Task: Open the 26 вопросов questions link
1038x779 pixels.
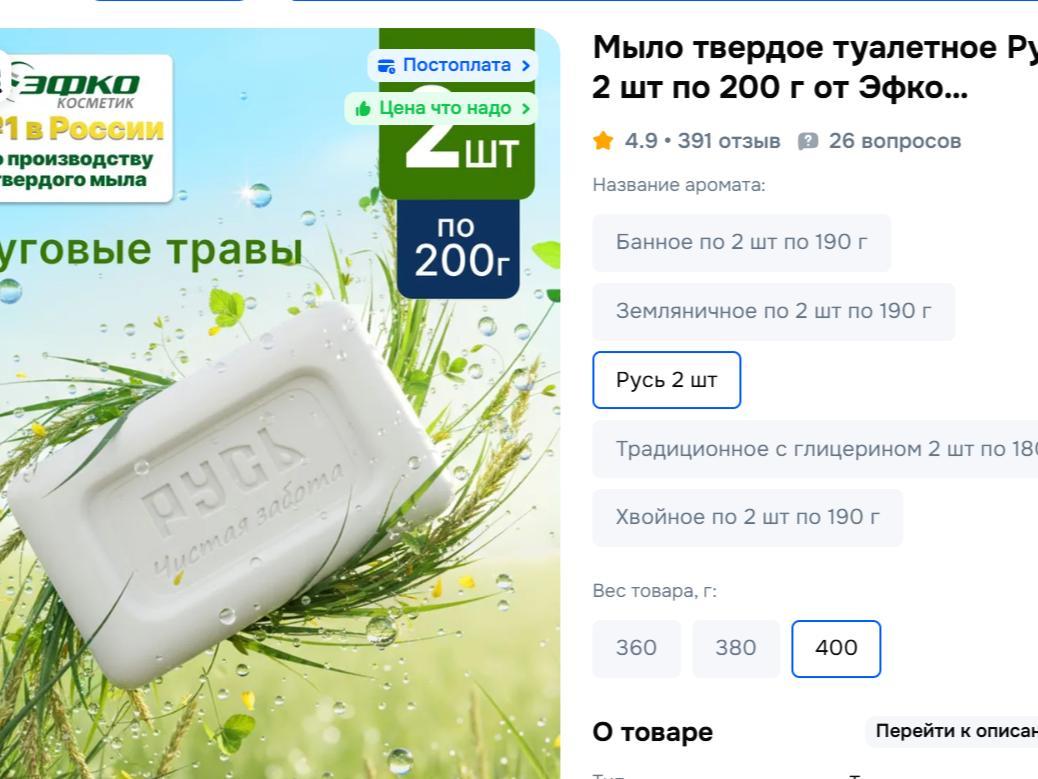Action: [x=894, y=141]
